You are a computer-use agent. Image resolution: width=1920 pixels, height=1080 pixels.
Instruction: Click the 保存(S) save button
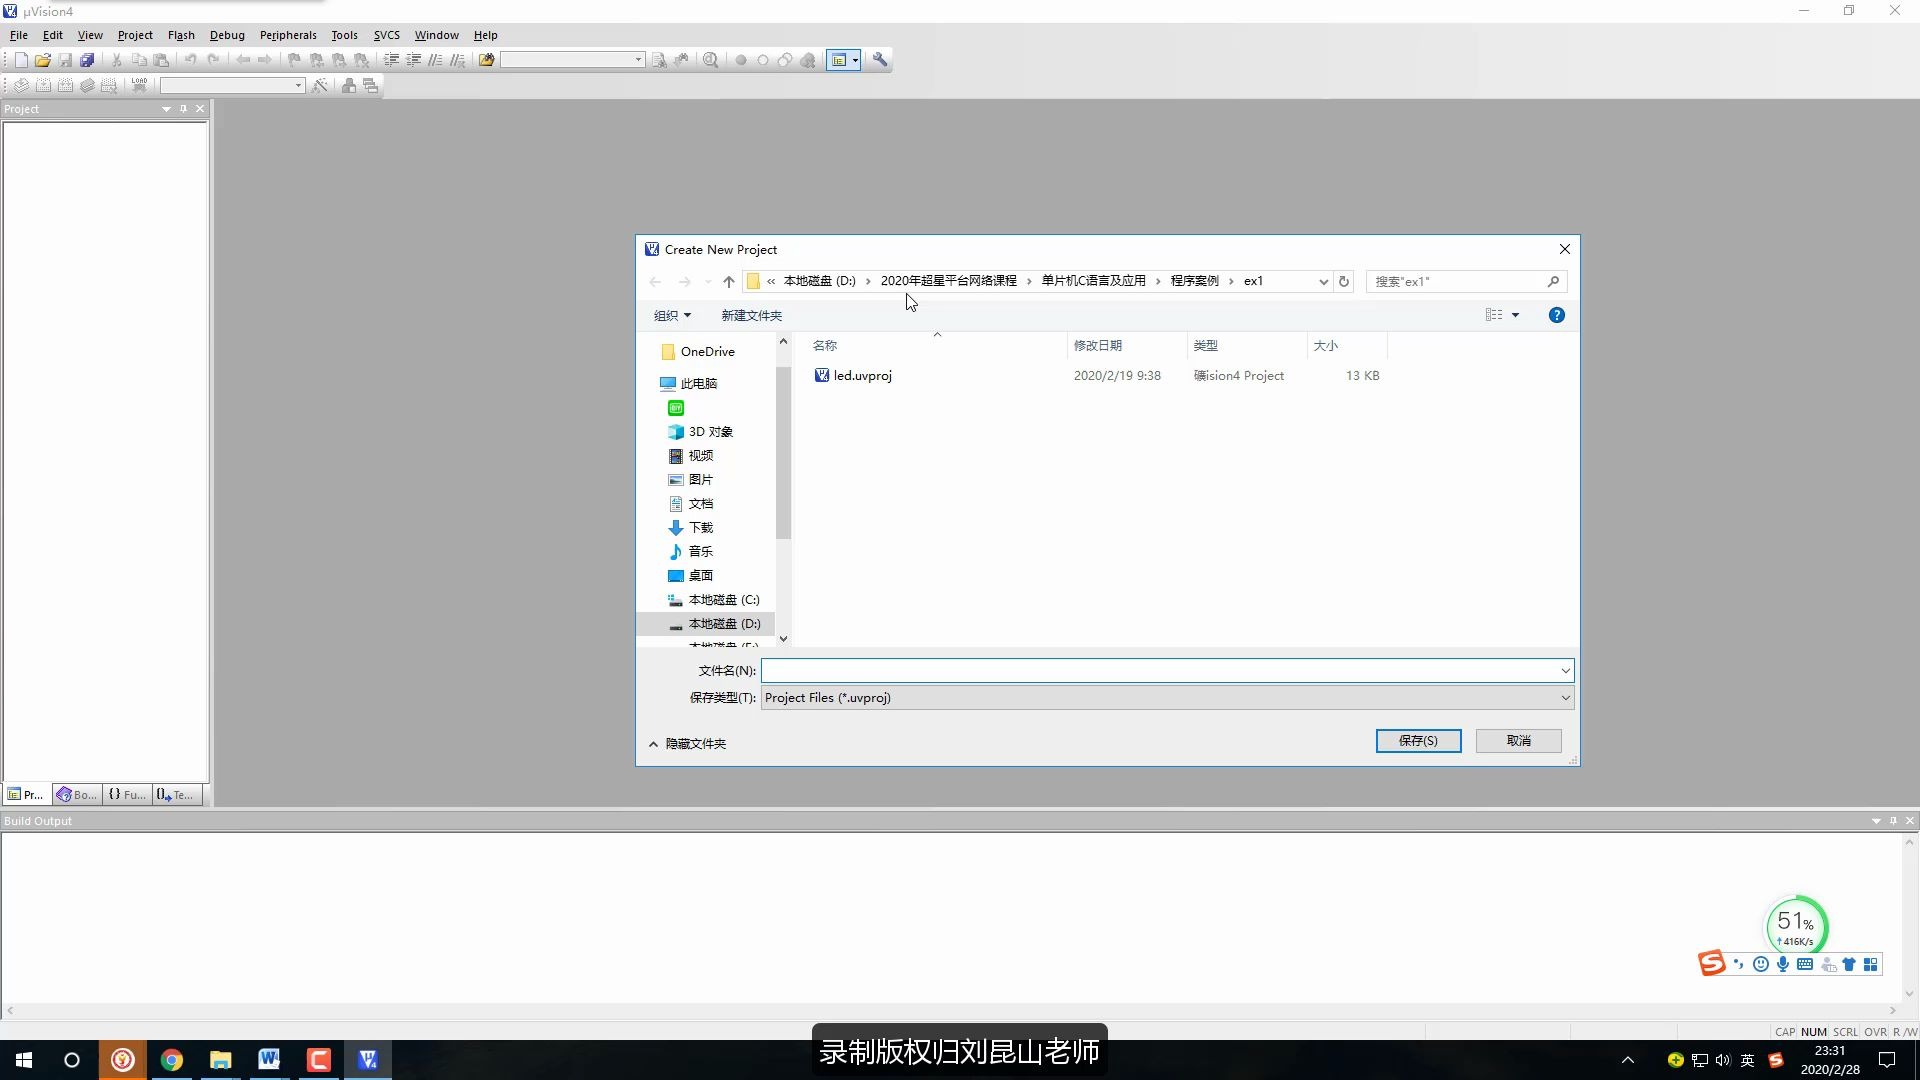(x=1418, y=741)
